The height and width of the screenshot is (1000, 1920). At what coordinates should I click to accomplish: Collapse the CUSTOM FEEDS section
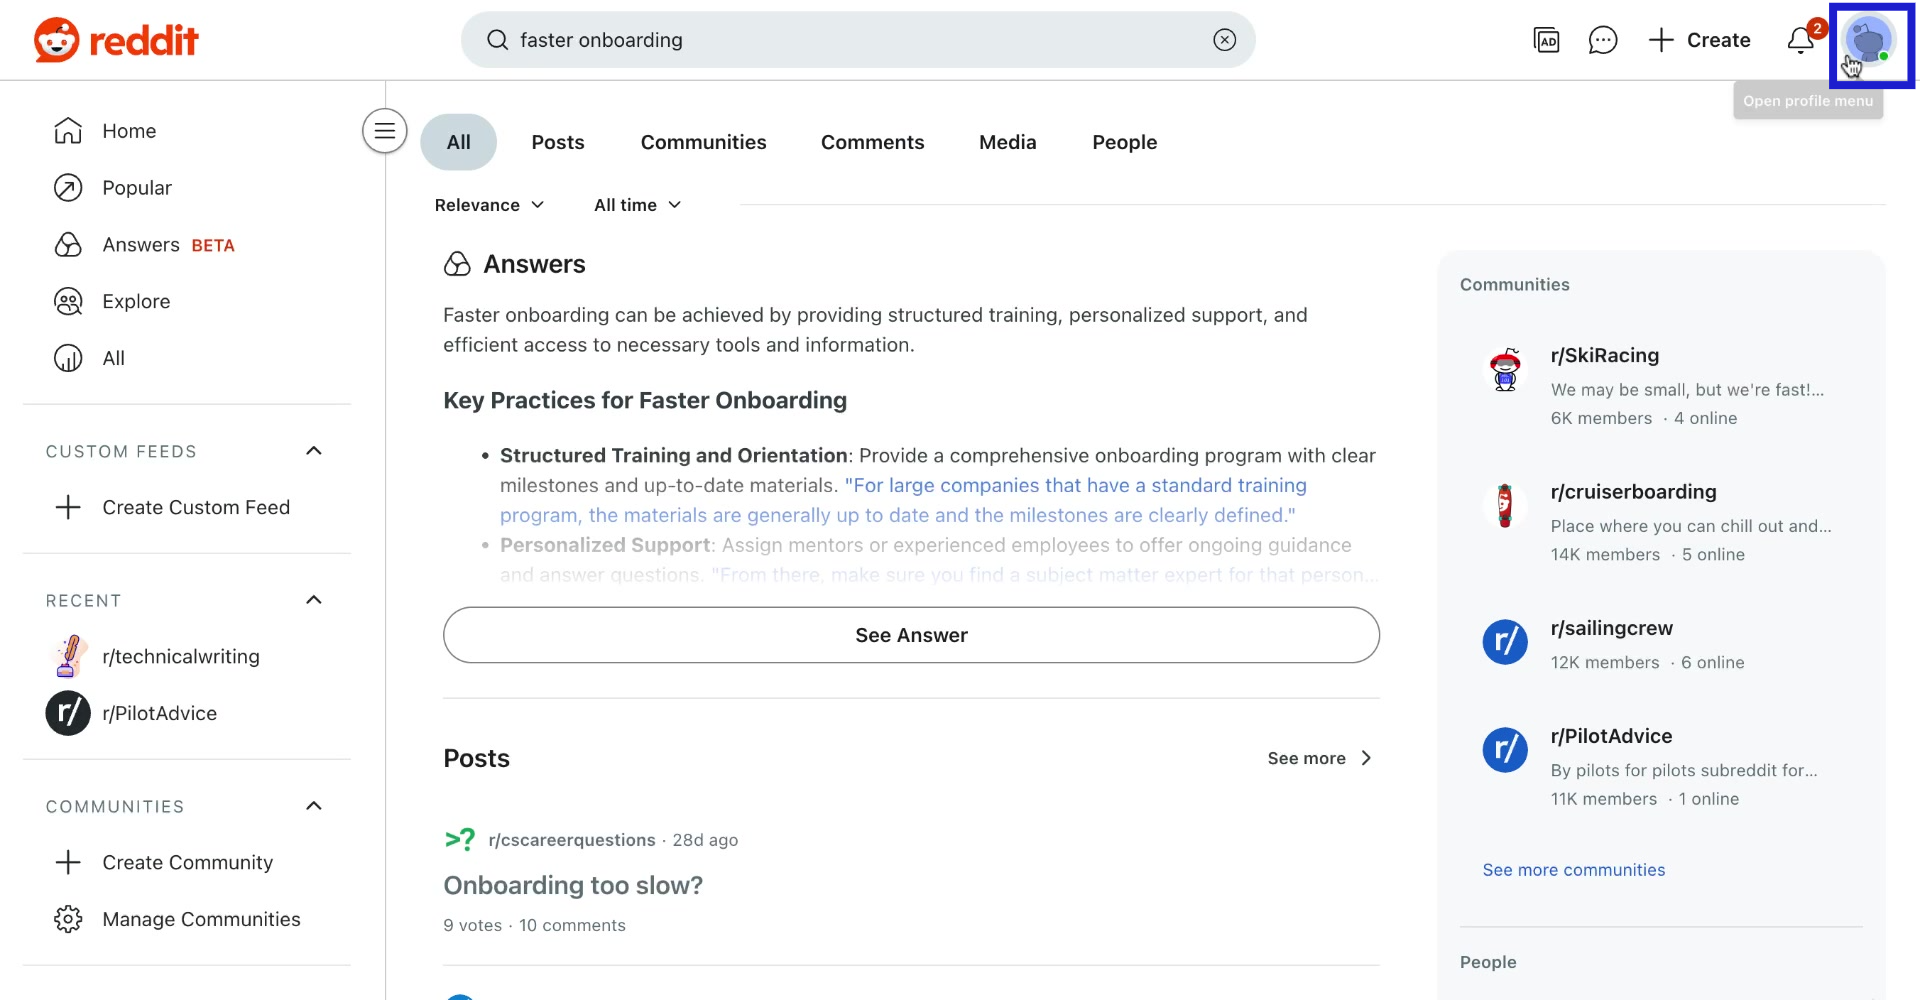click(x=313, y=451)
